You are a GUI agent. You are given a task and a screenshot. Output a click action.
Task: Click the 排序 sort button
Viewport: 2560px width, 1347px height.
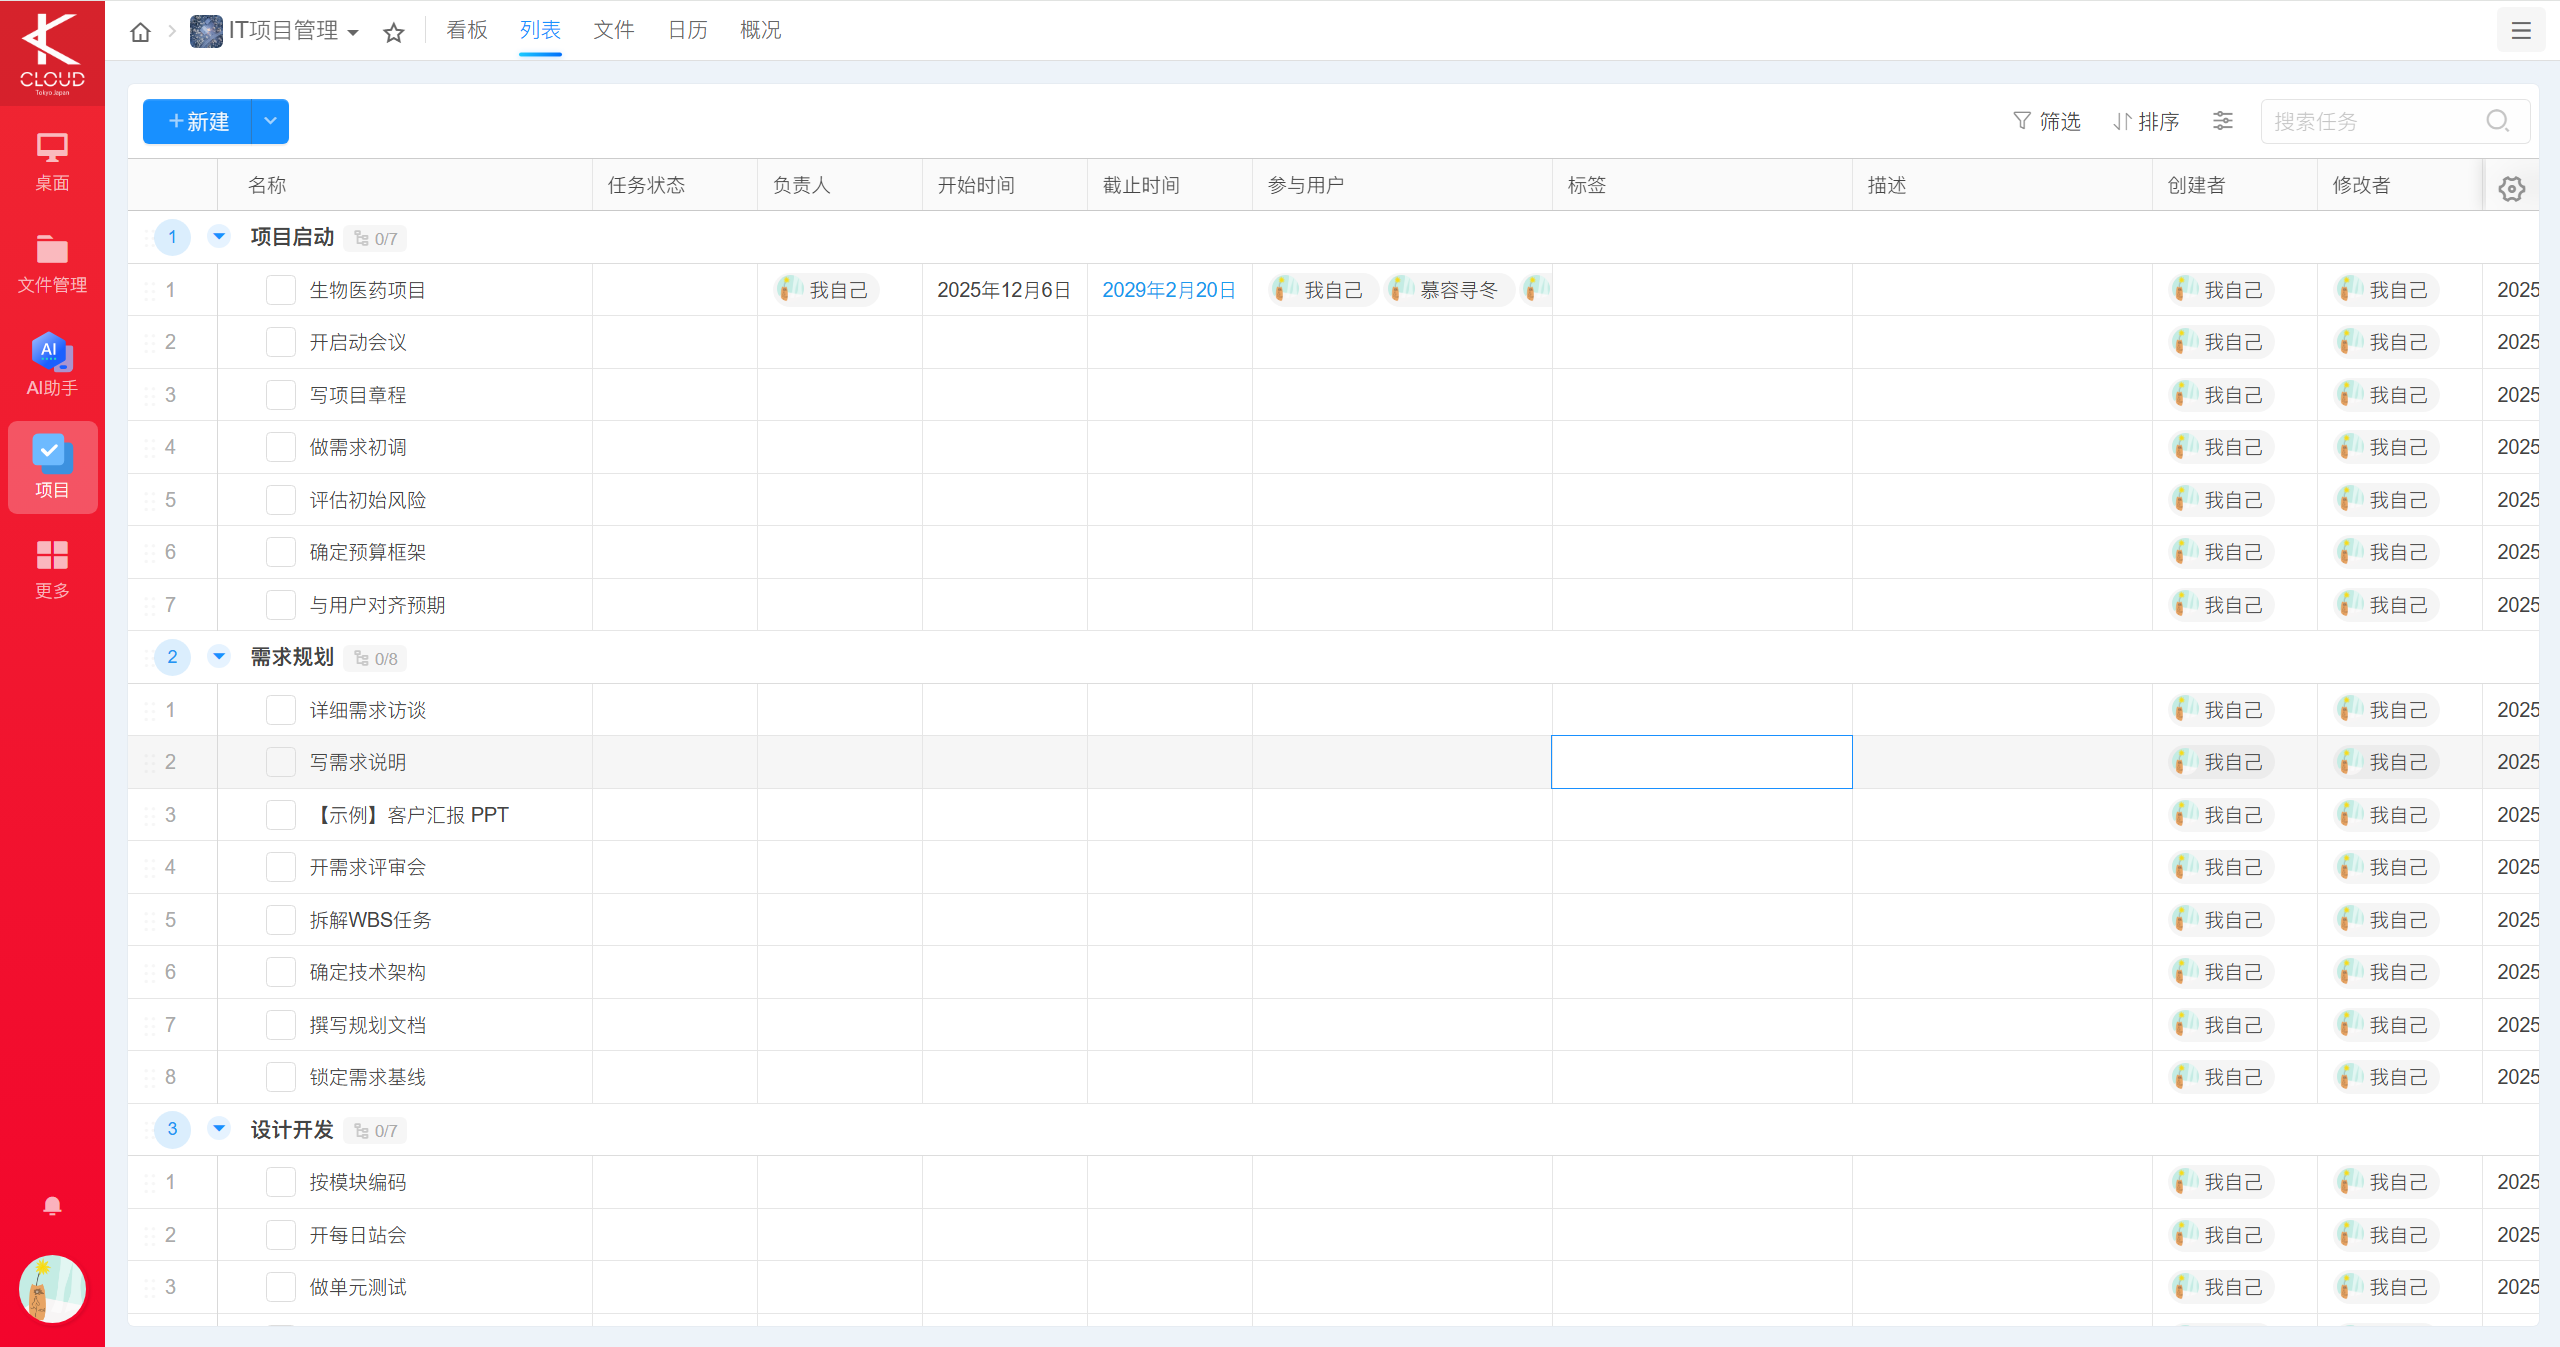pos(2146,121)
